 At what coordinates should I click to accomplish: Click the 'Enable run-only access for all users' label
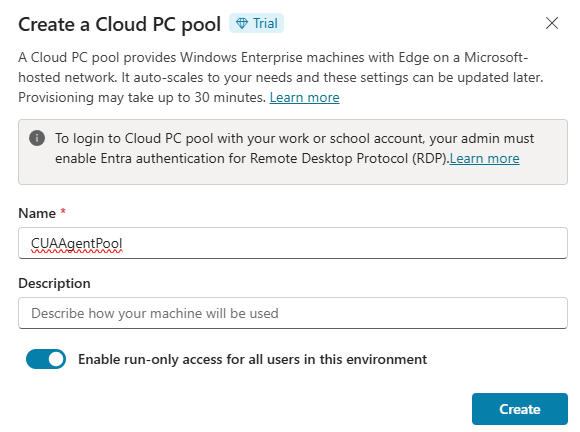[x=253, y=359]
